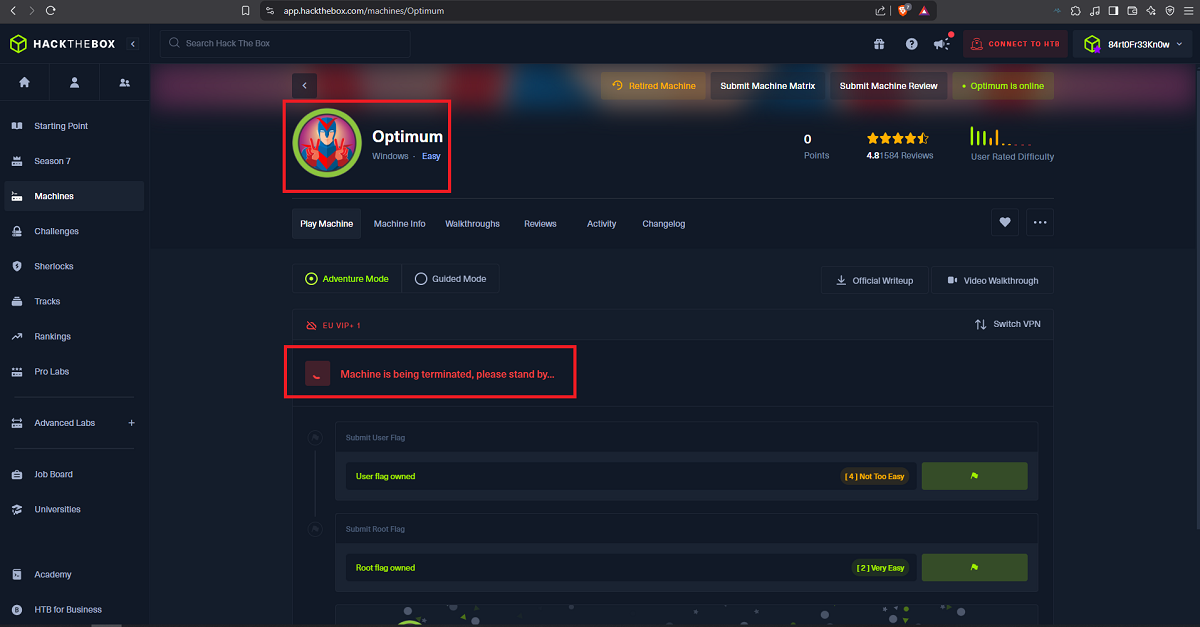Image resolution: width=1200 pixels, height=627 pixels.
Task: Select Guided Mode
Action: (x=450, y=279)
